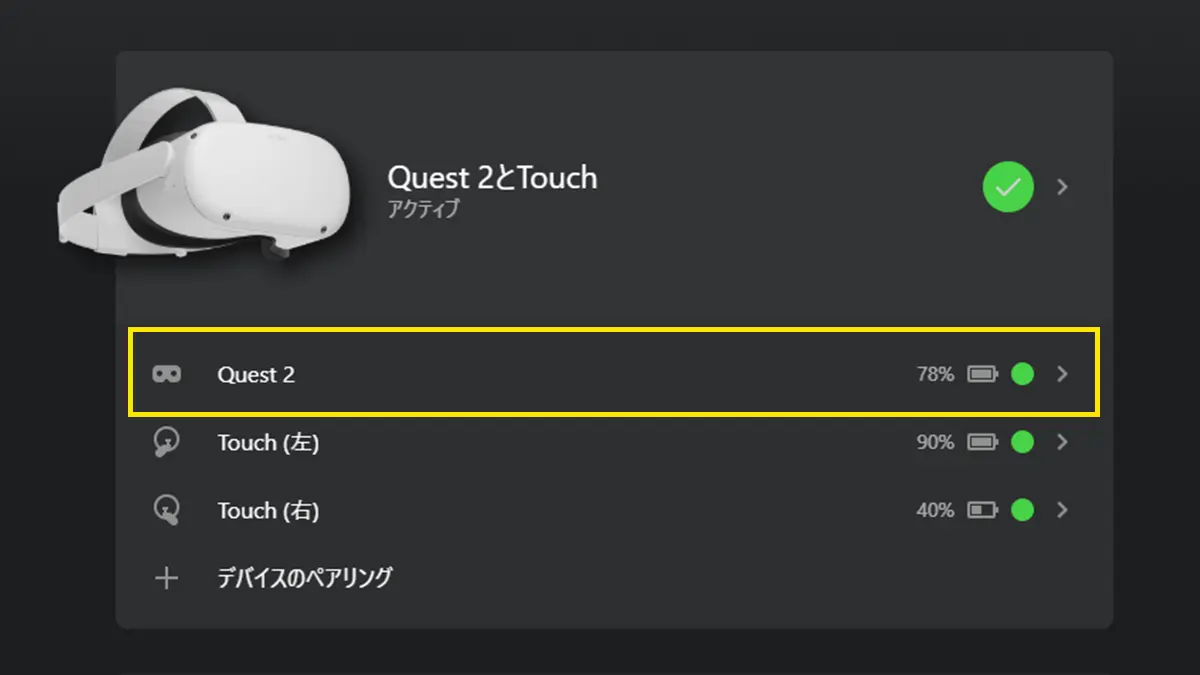Click the Quest 2 headset icon
Image resolution: width=1200 pixels, height=675 pixels.
pyautogui.click(x=166, y=374)
